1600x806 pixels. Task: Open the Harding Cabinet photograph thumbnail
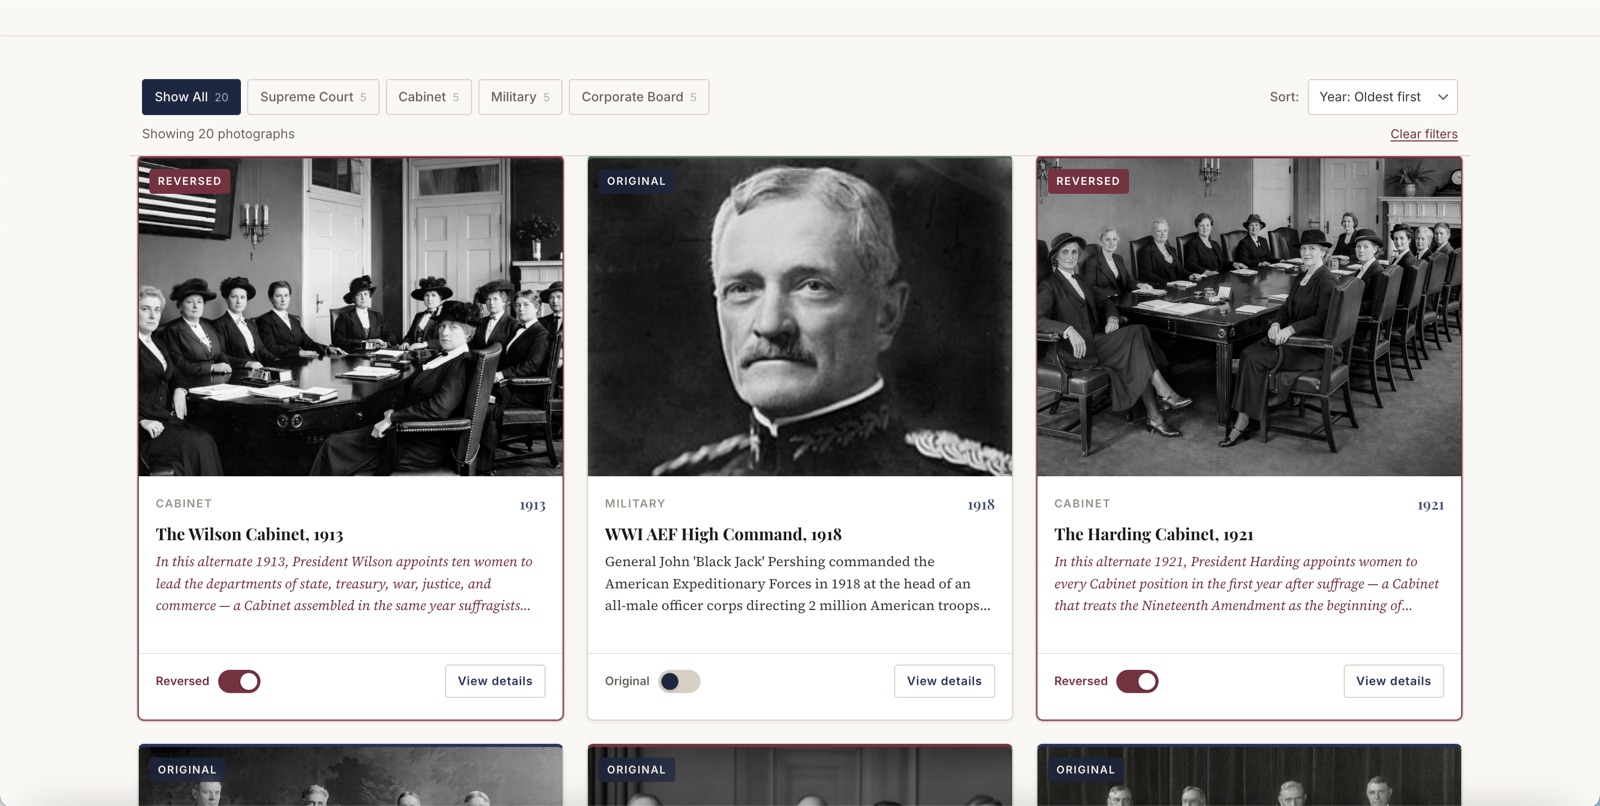pyautogui.click(x=1249, y=317)
